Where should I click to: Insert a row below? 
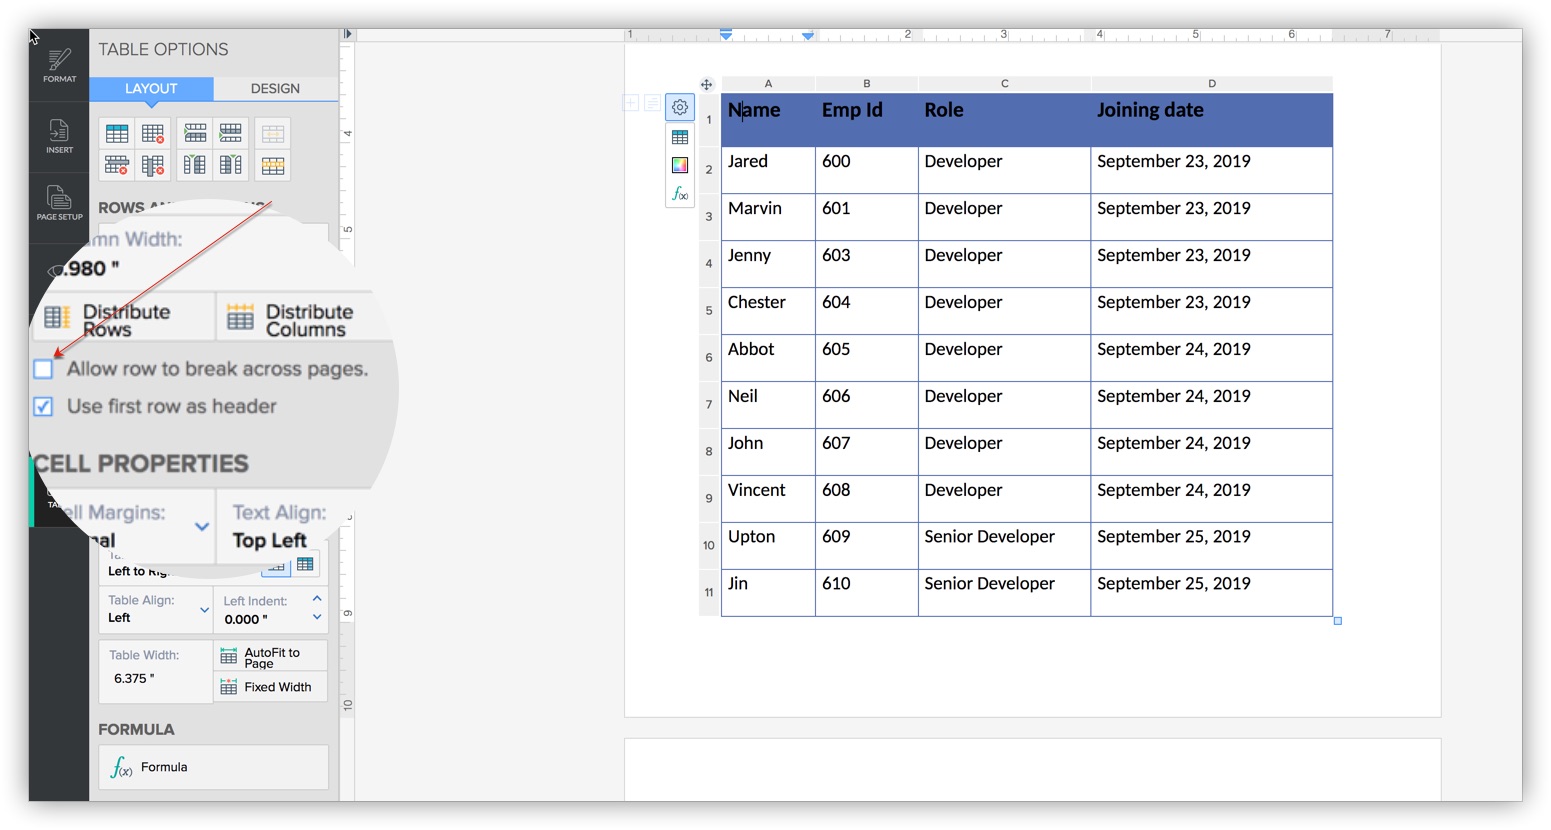pos(231,133)
